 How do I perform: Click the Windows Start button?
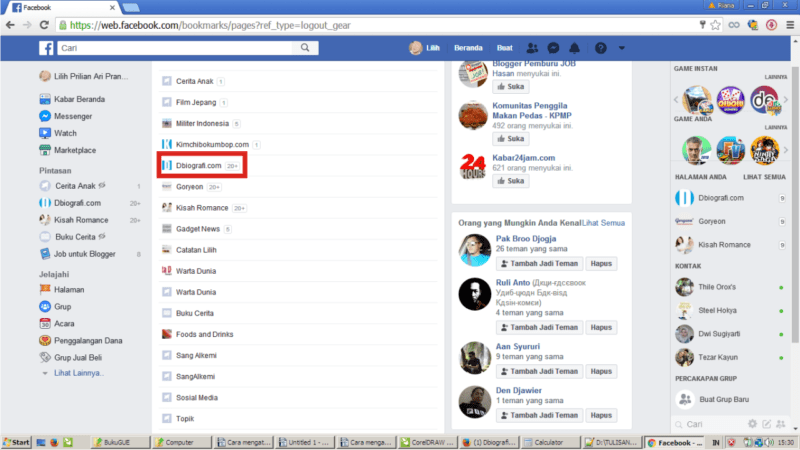tap(16, 442)
